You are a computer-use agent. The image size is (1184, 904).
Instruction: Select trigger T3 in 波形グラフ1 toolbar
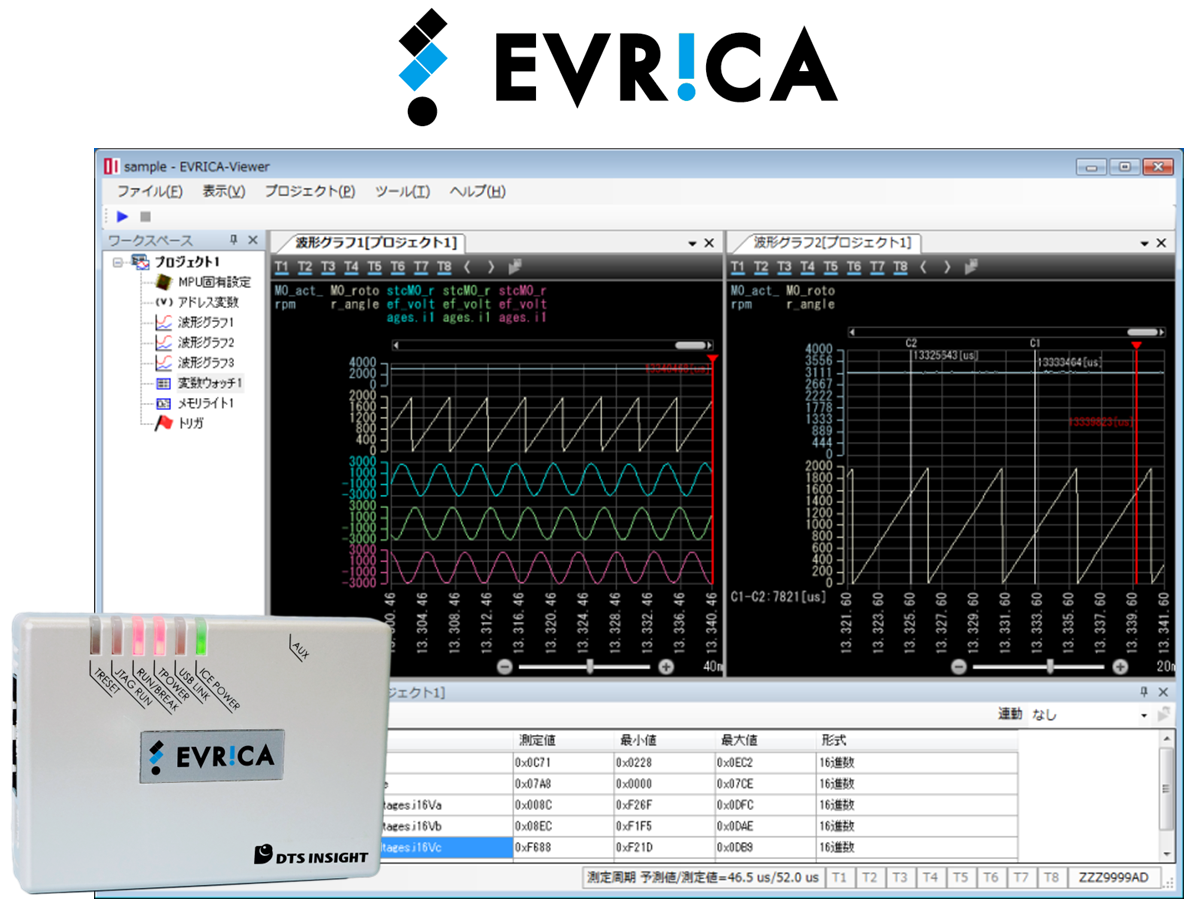[328, 267]
